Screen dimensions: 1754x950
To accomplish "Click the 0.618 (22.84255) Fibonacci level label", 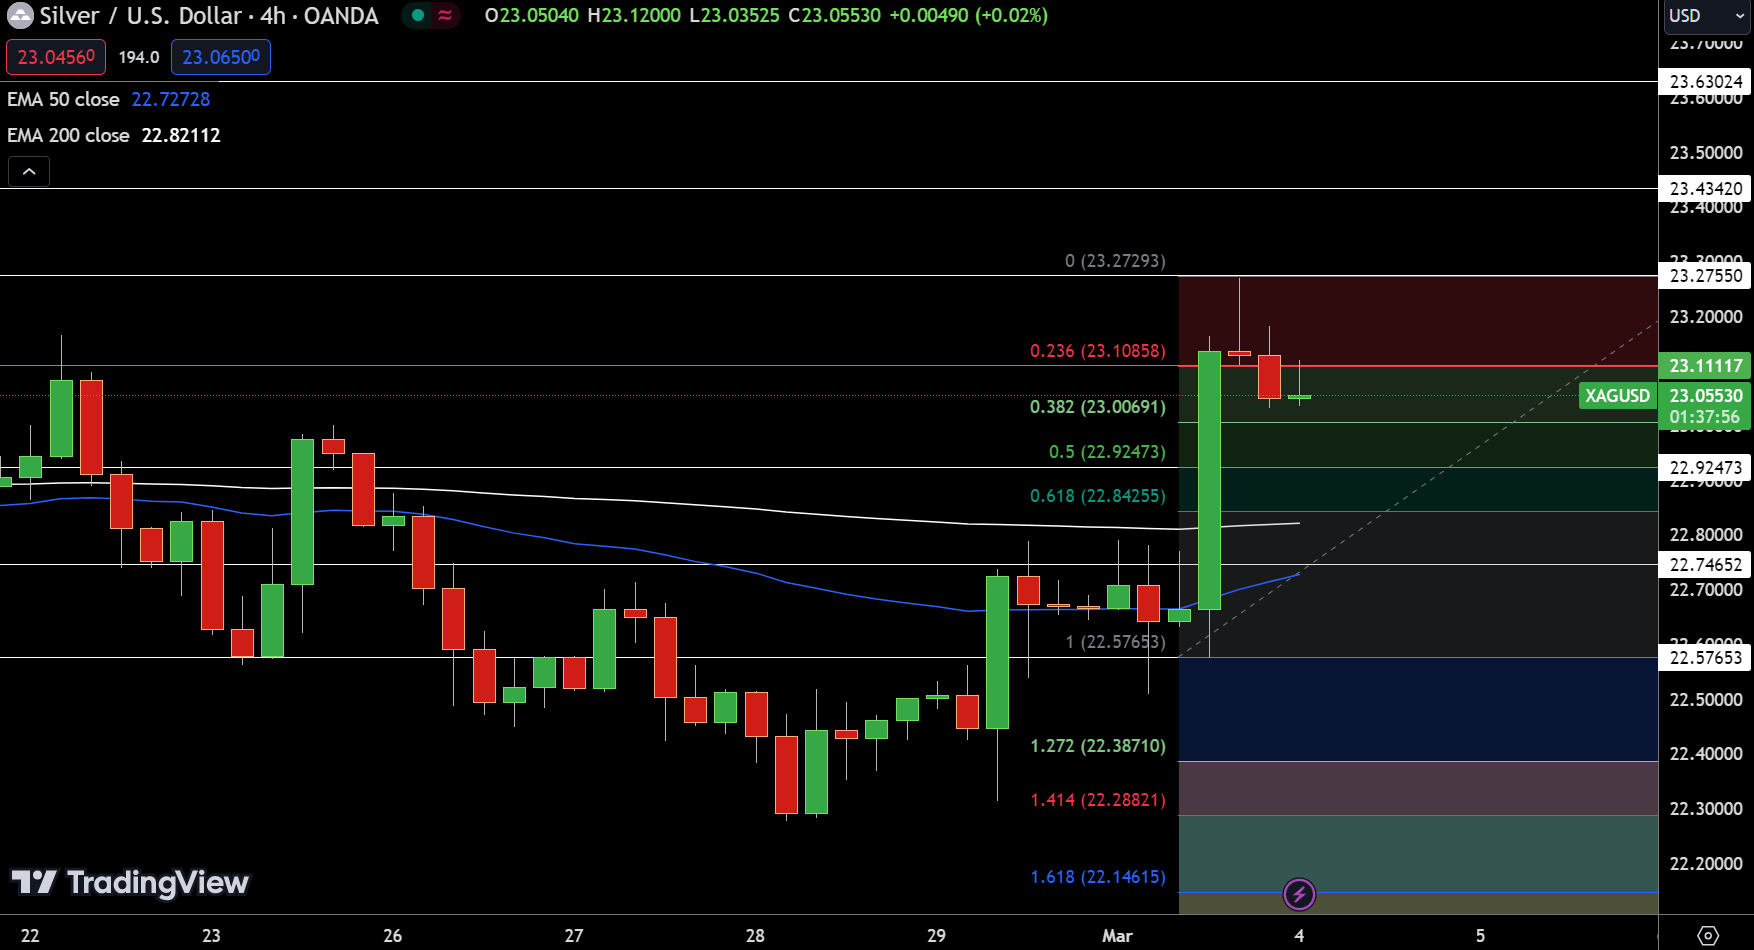I will (x=1097, y=496).
